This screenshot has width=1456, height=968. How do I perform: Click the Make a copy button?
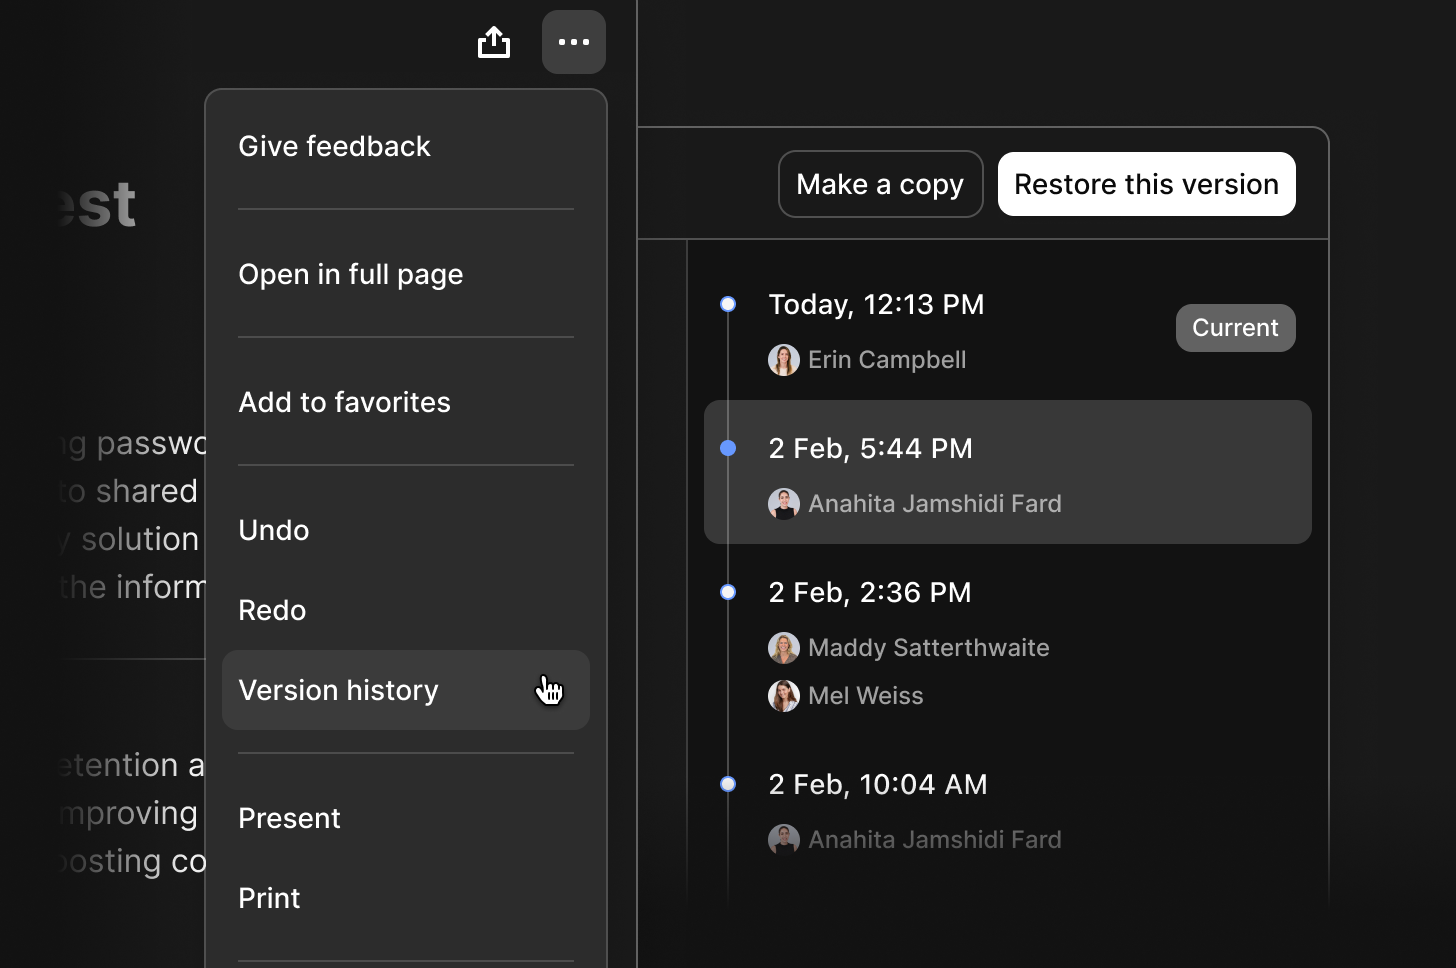pos(880,184)
